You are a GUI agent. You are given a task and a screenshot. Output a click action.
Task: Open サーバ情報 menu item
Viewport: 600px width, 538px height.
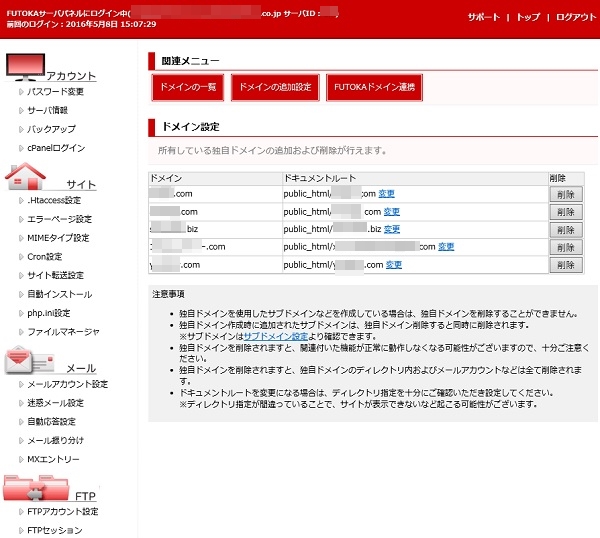pyautogui.click(x=47, y=111)
